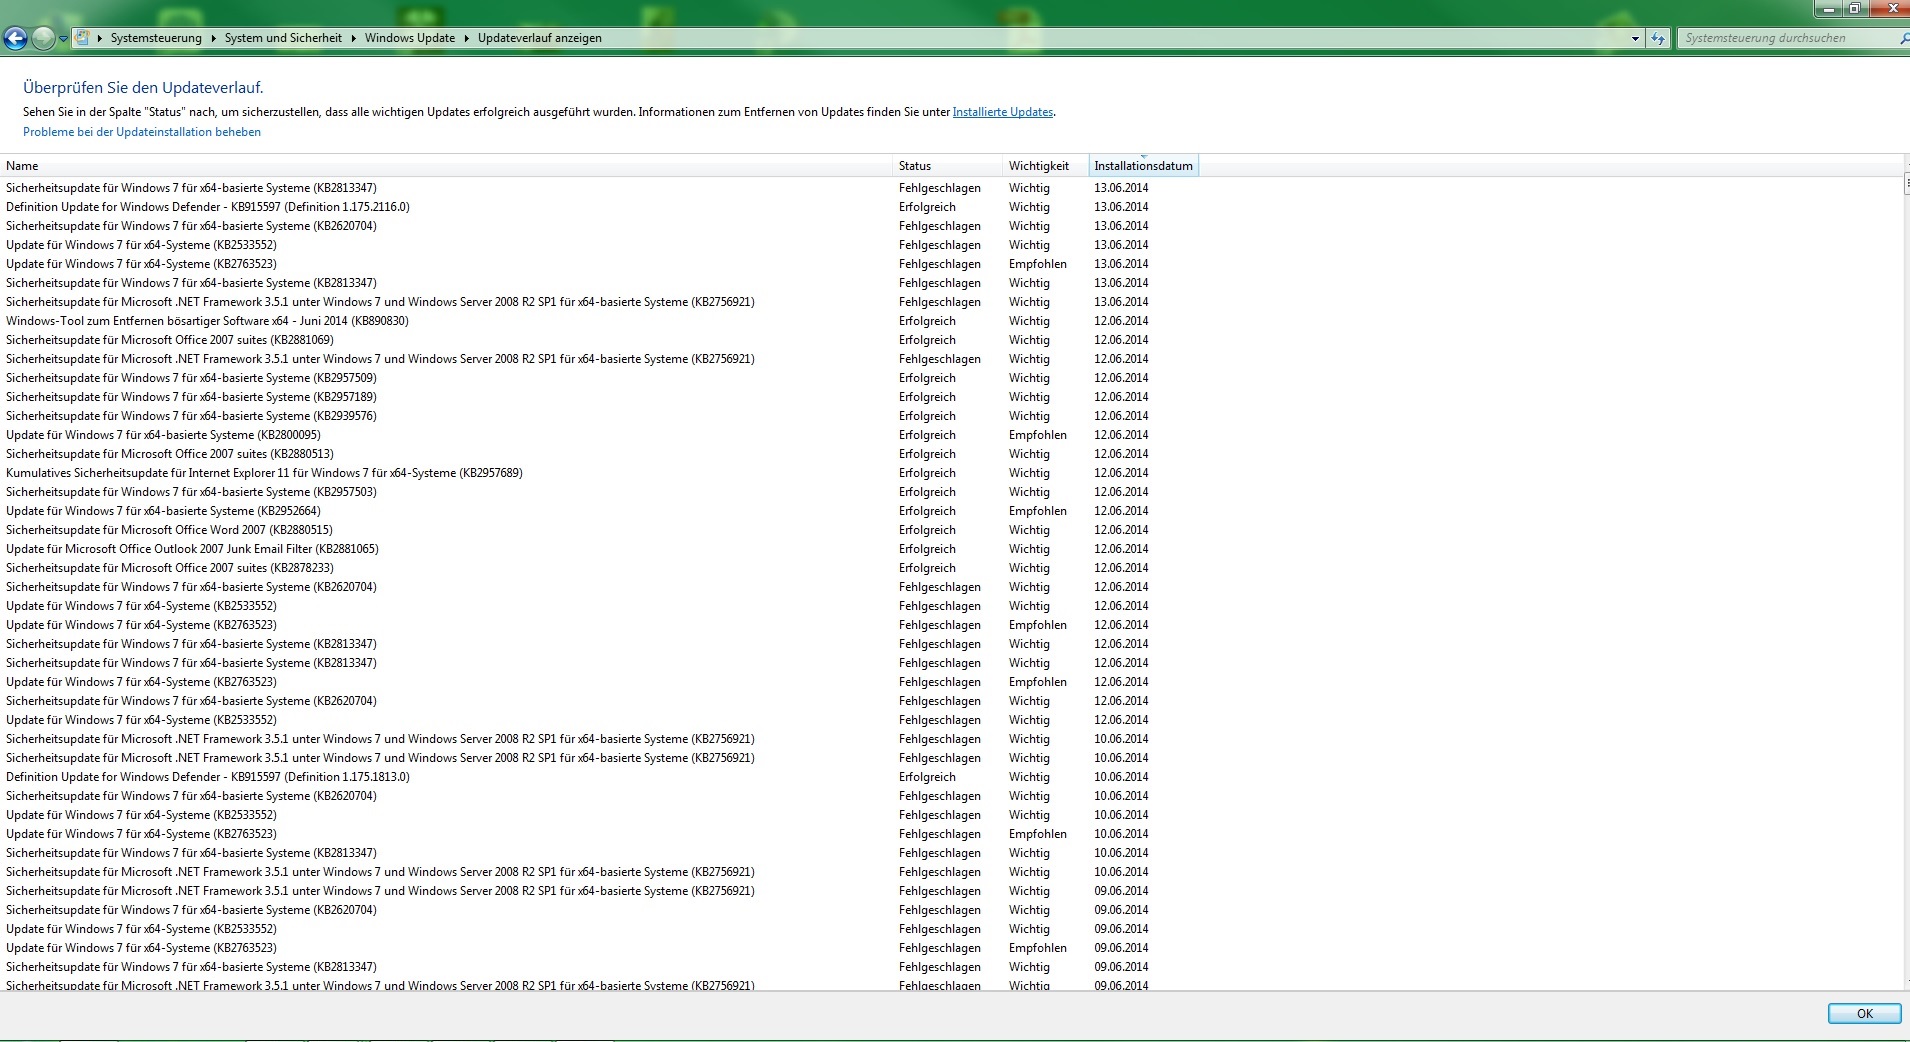Go to System und Sicherheit breadcrumb
Image resolution: width=1910 pixels, height=1042 pixels.
283,38
